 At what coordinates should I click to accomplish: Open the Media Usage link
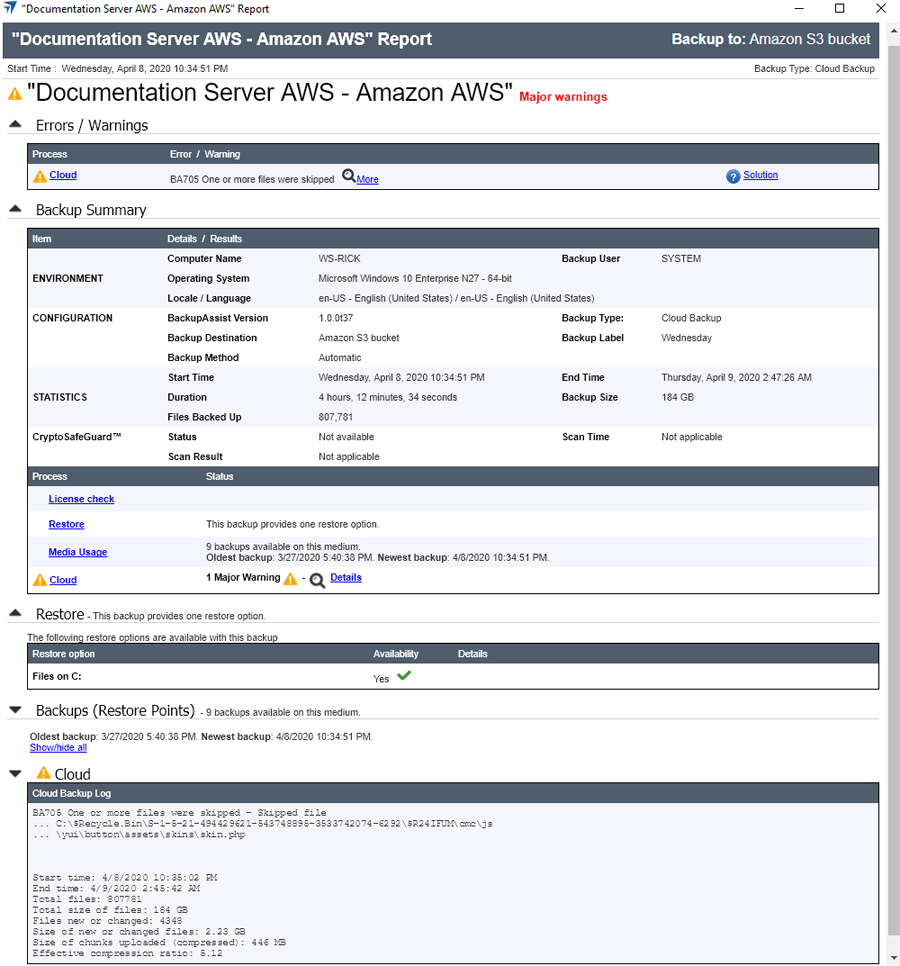click(78, 552)
